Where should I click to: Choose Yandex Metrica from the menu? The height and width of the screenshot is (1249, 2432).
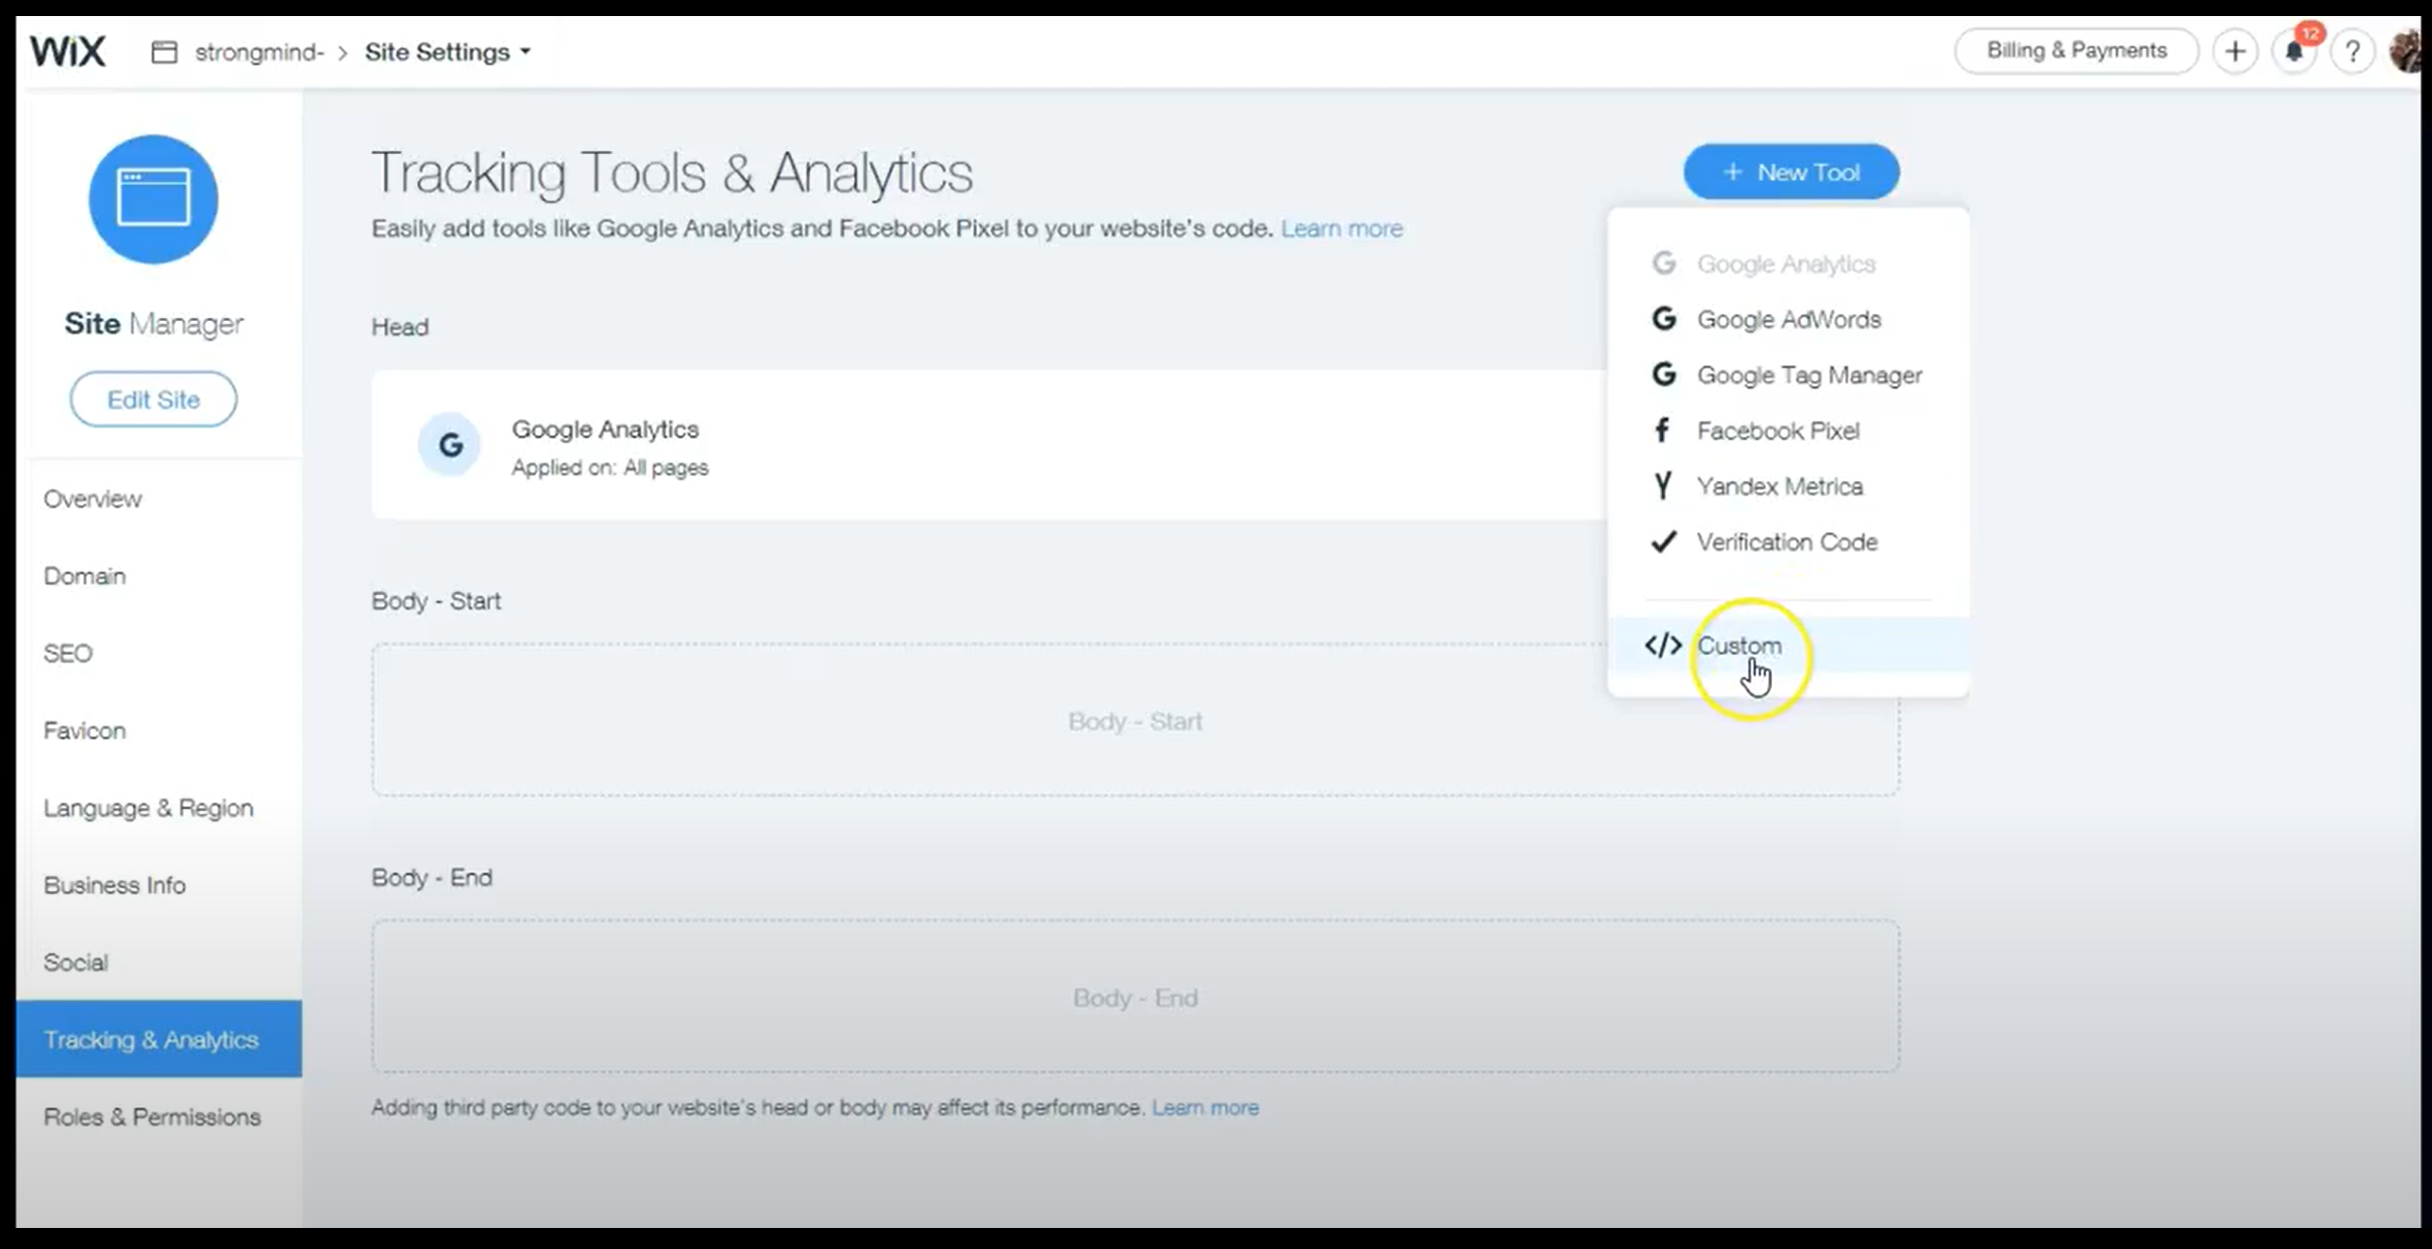pyautogui.click(x=1788, y=487)
